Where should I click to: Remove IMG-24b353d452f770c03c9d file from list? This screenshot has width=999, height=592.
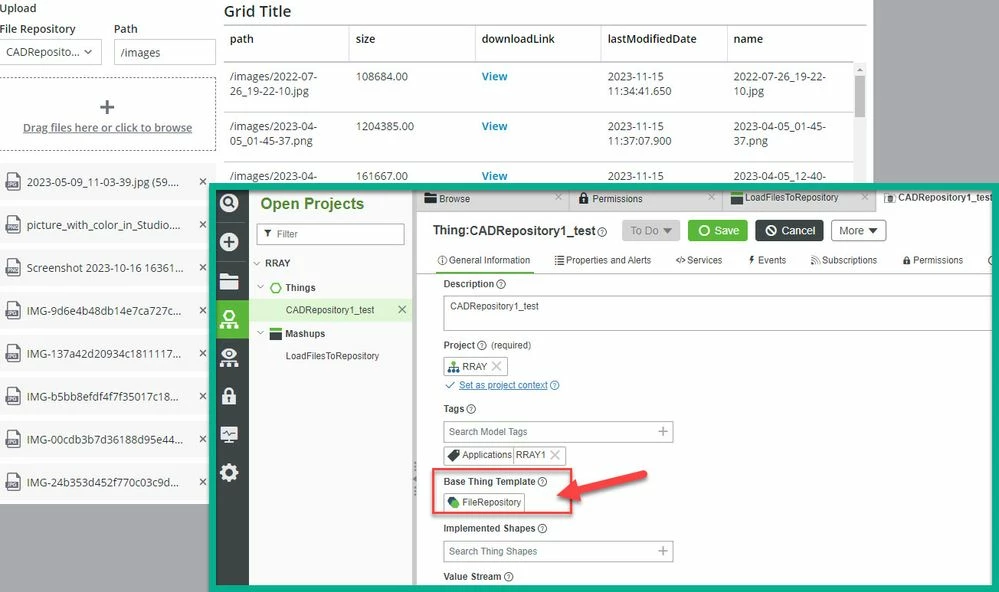[203, 482]
